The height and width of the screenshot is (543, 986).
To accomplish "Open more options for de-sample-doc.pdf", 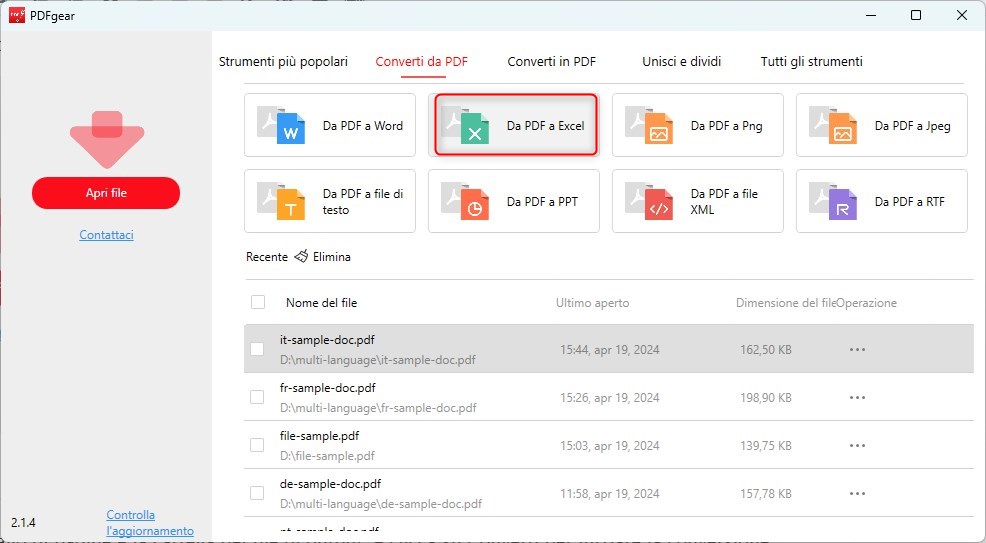I will 858,493.
